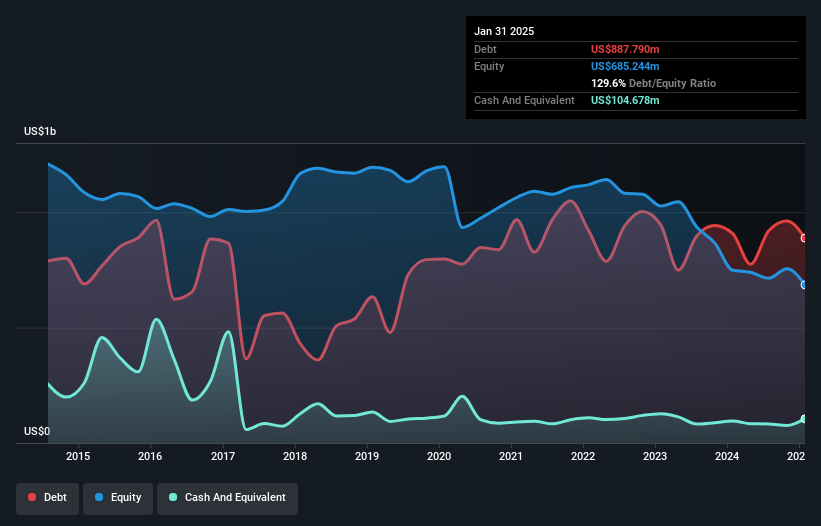Click the US$0 y-axis label
Viewport: 821px width, 526px height.
(37, 431)
